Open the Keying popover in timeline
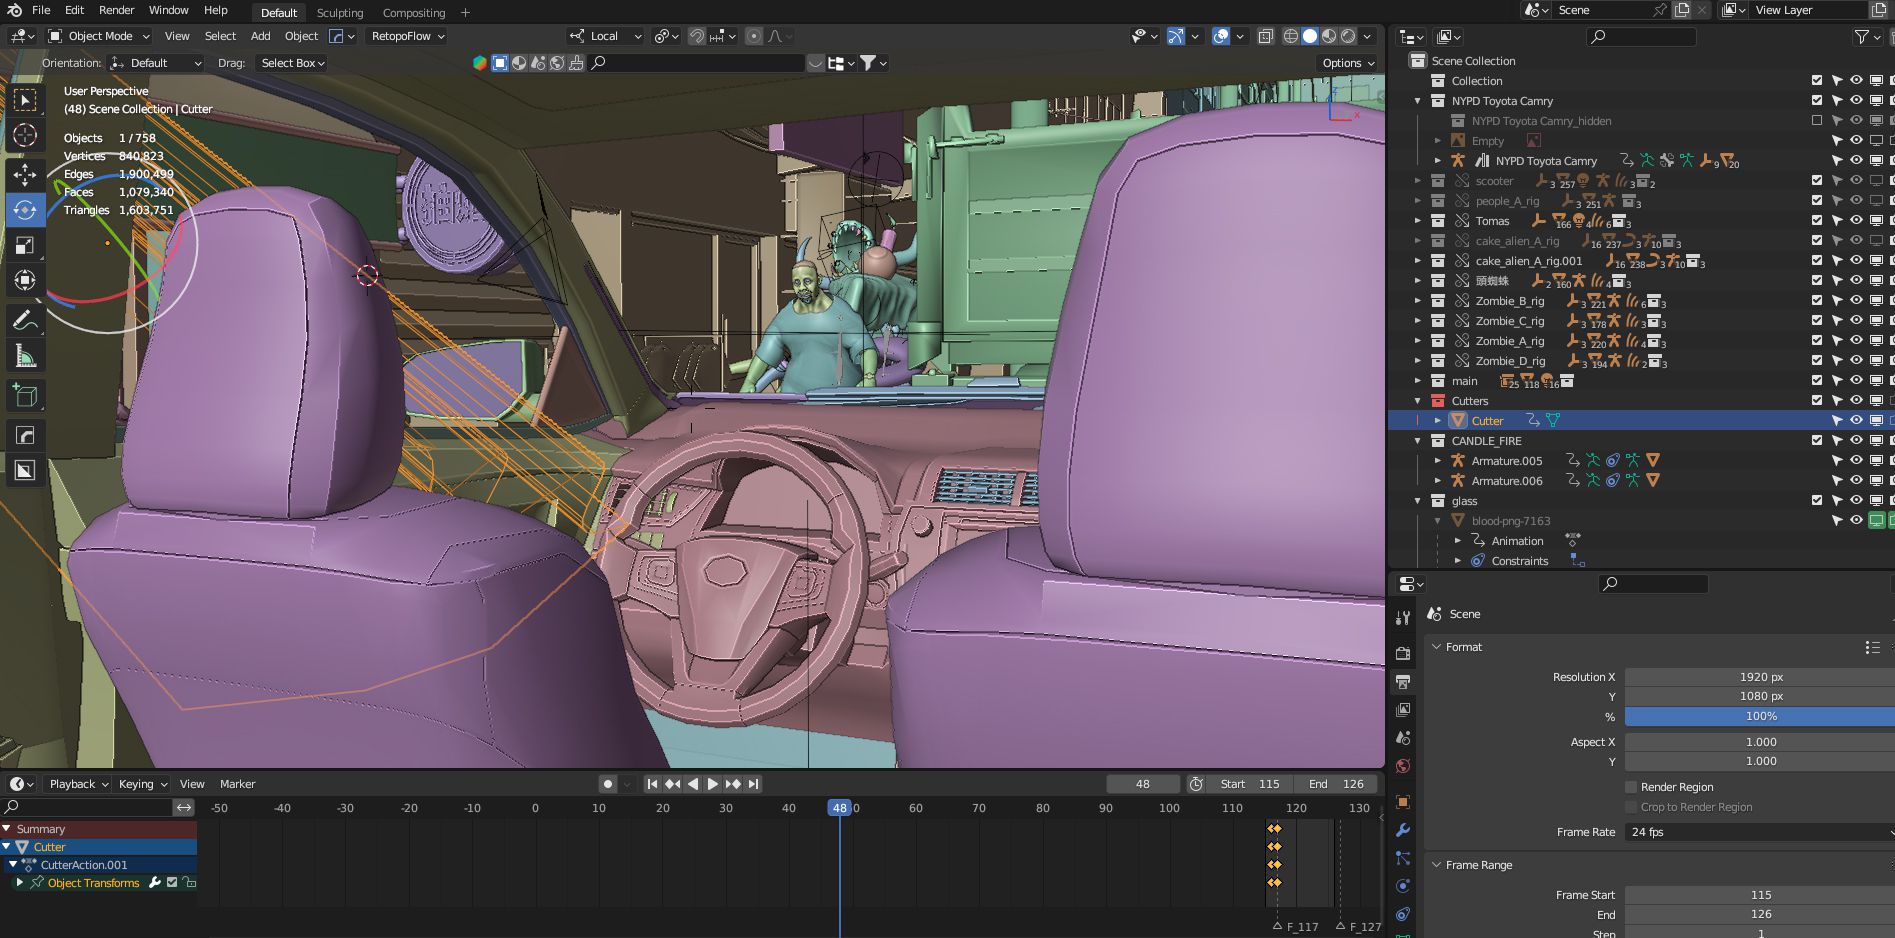 142,784
